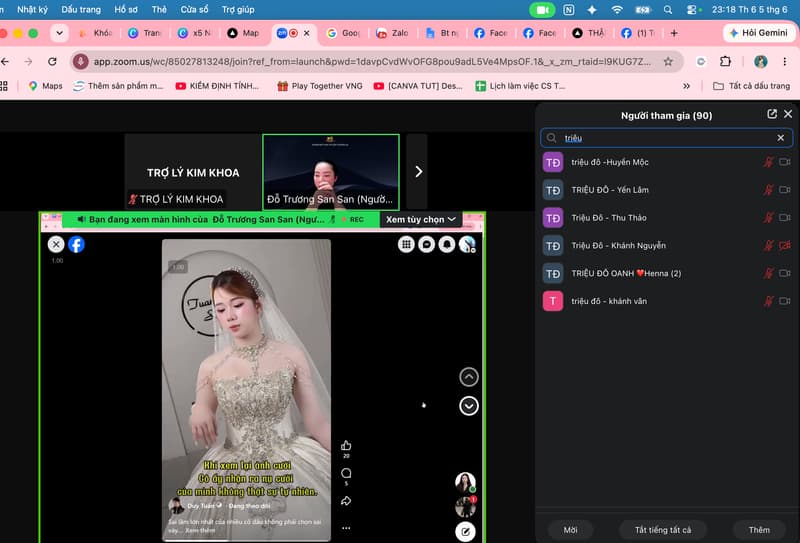
Task: Pop out the participants panel
Action: pyautogui.click(x=772, y=114)
